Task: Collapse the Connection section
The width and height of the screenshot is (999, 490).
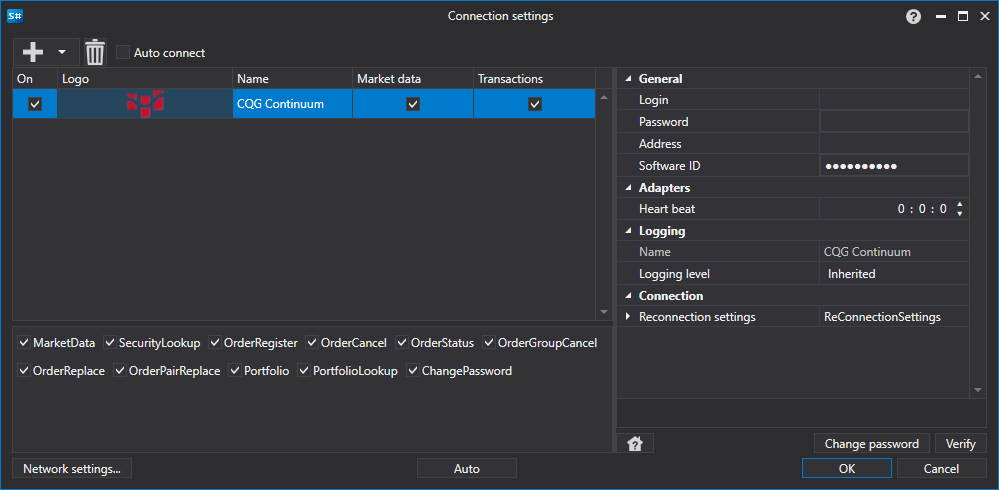Action: [x=629, y=296]
